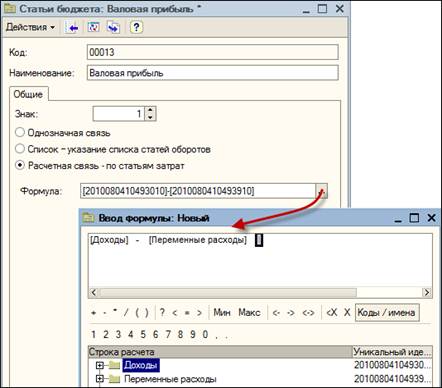Insert digit 7
The height and width of the screenshot is (388, 442).
pyautogui.click(x=168, y=334)
